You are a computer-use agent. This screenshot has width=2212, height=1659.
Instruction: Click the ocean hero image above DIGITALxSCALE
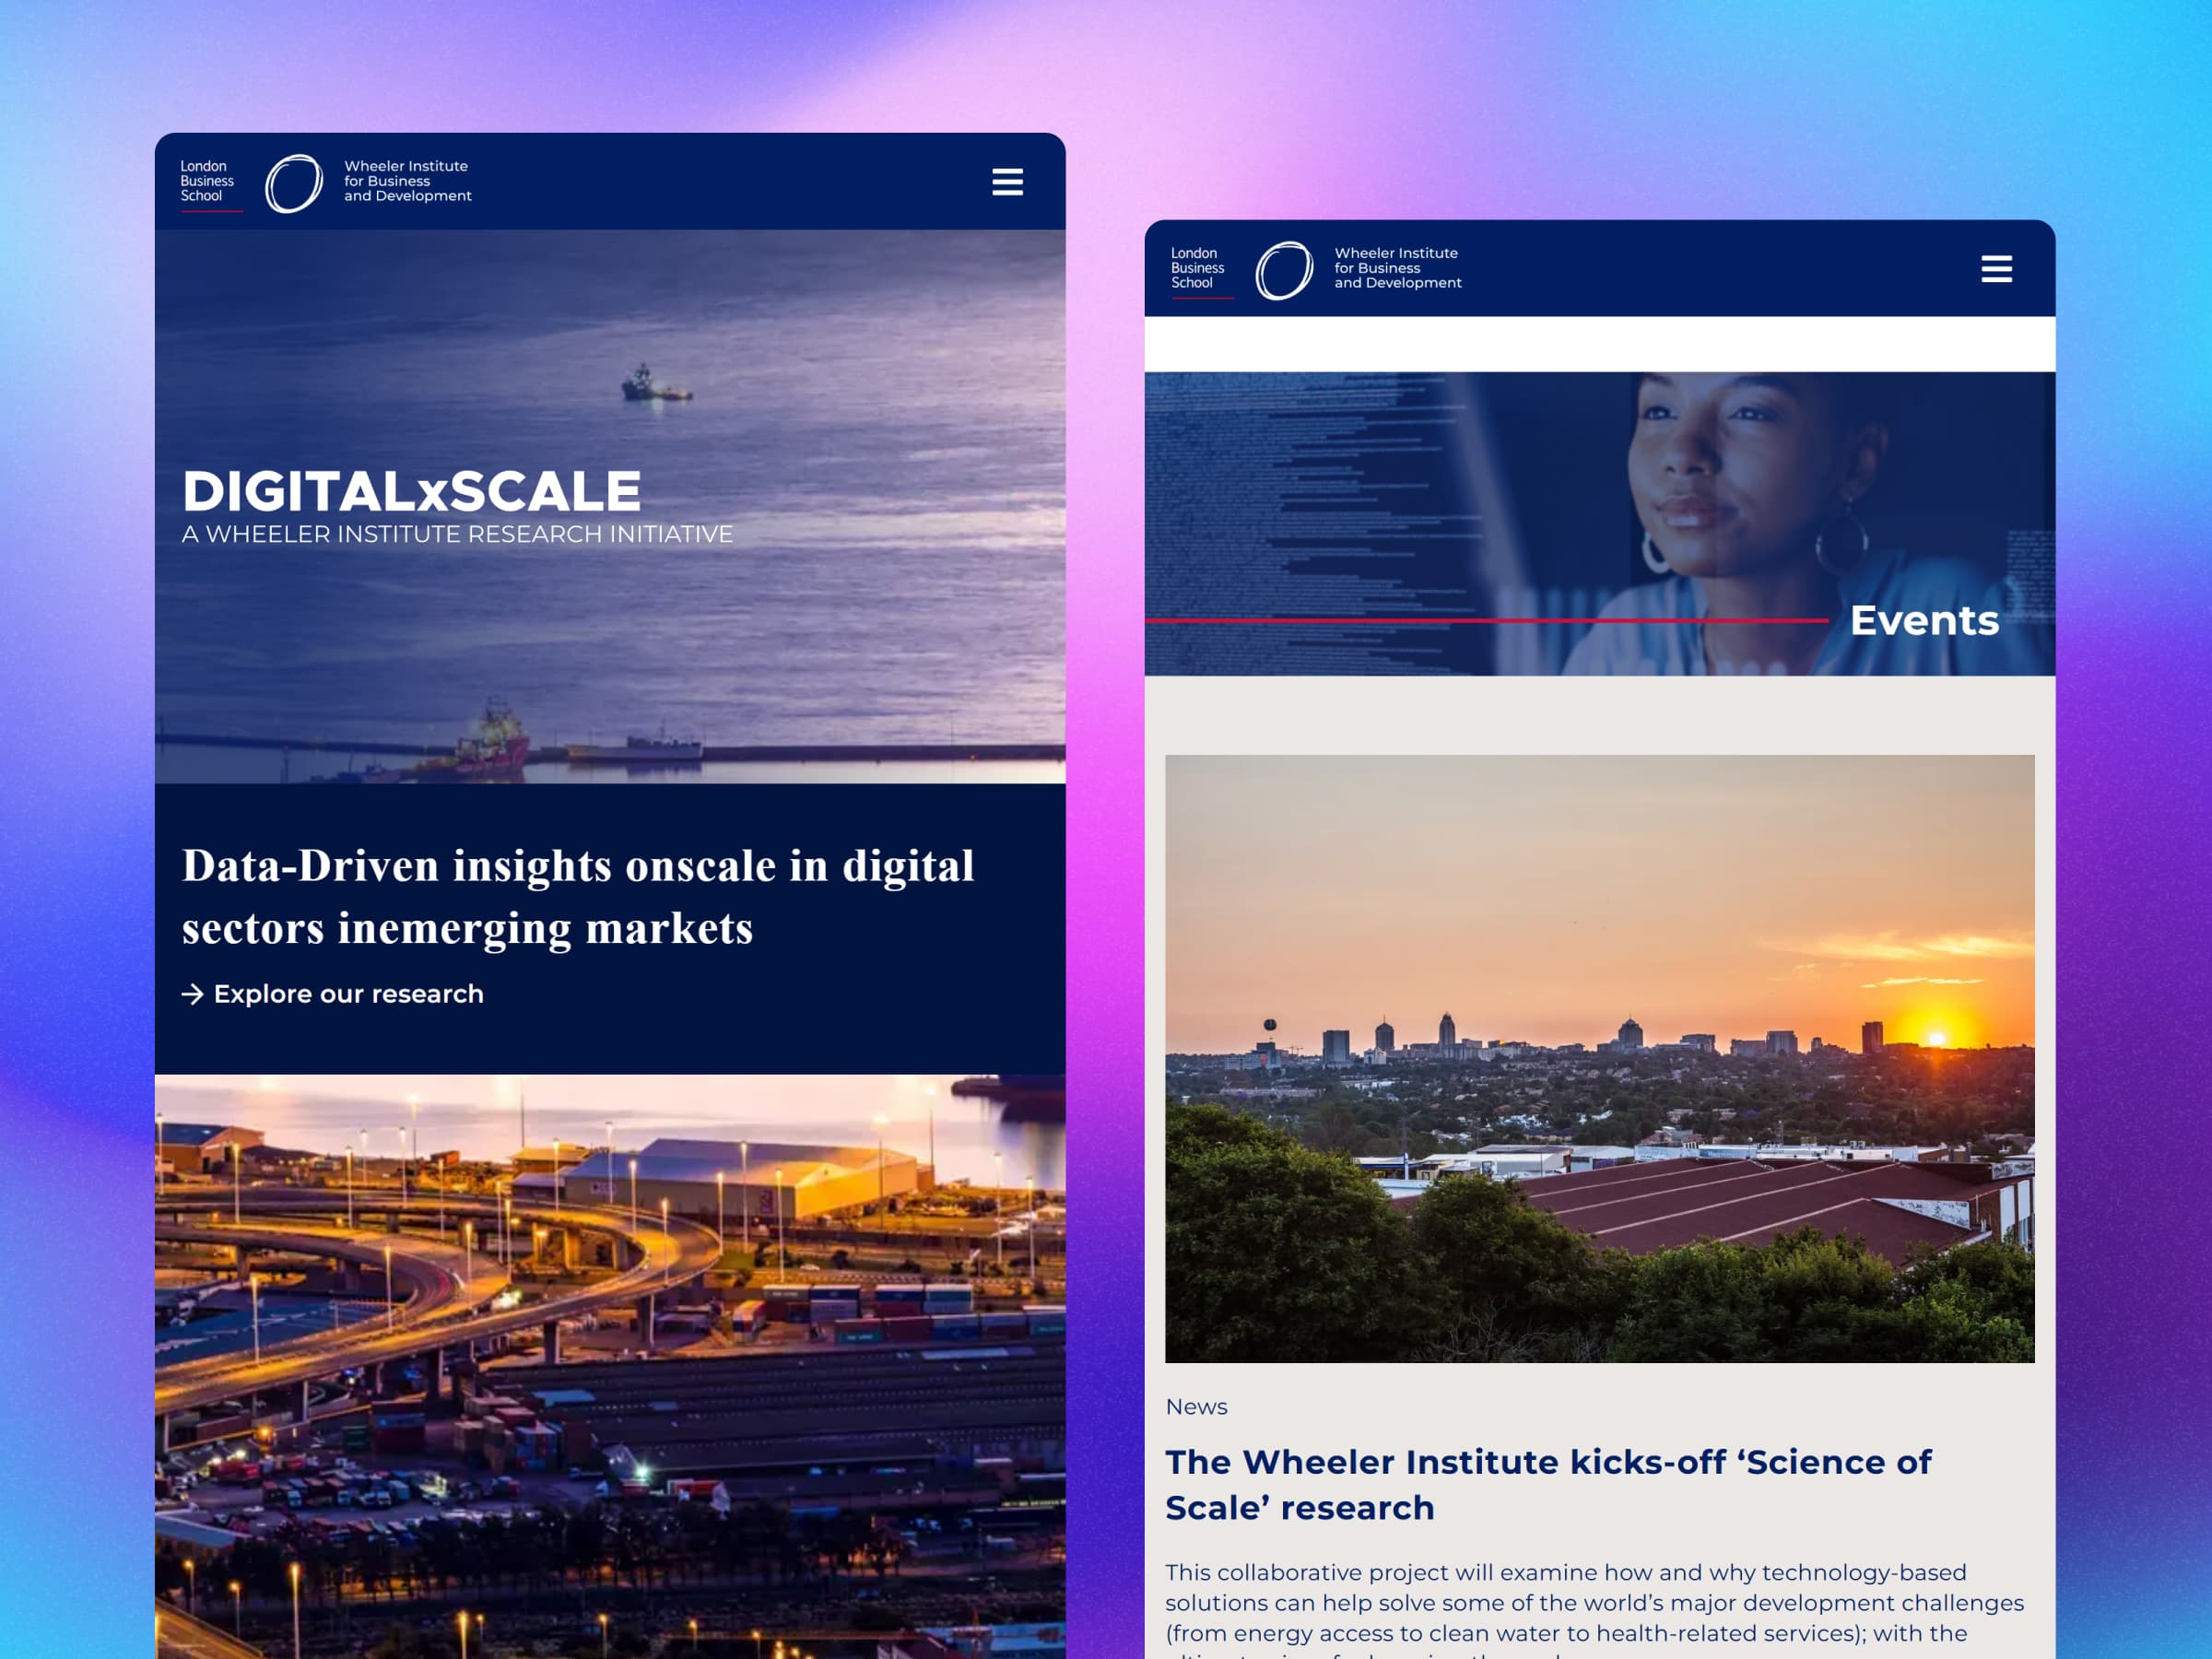point(608,330)
